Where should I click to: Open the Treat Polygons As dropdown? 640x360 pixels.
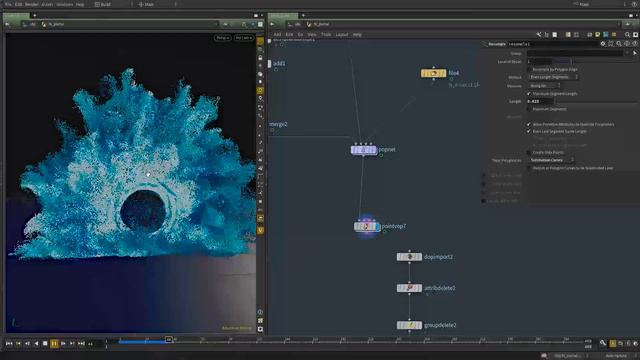click(551, 160)
